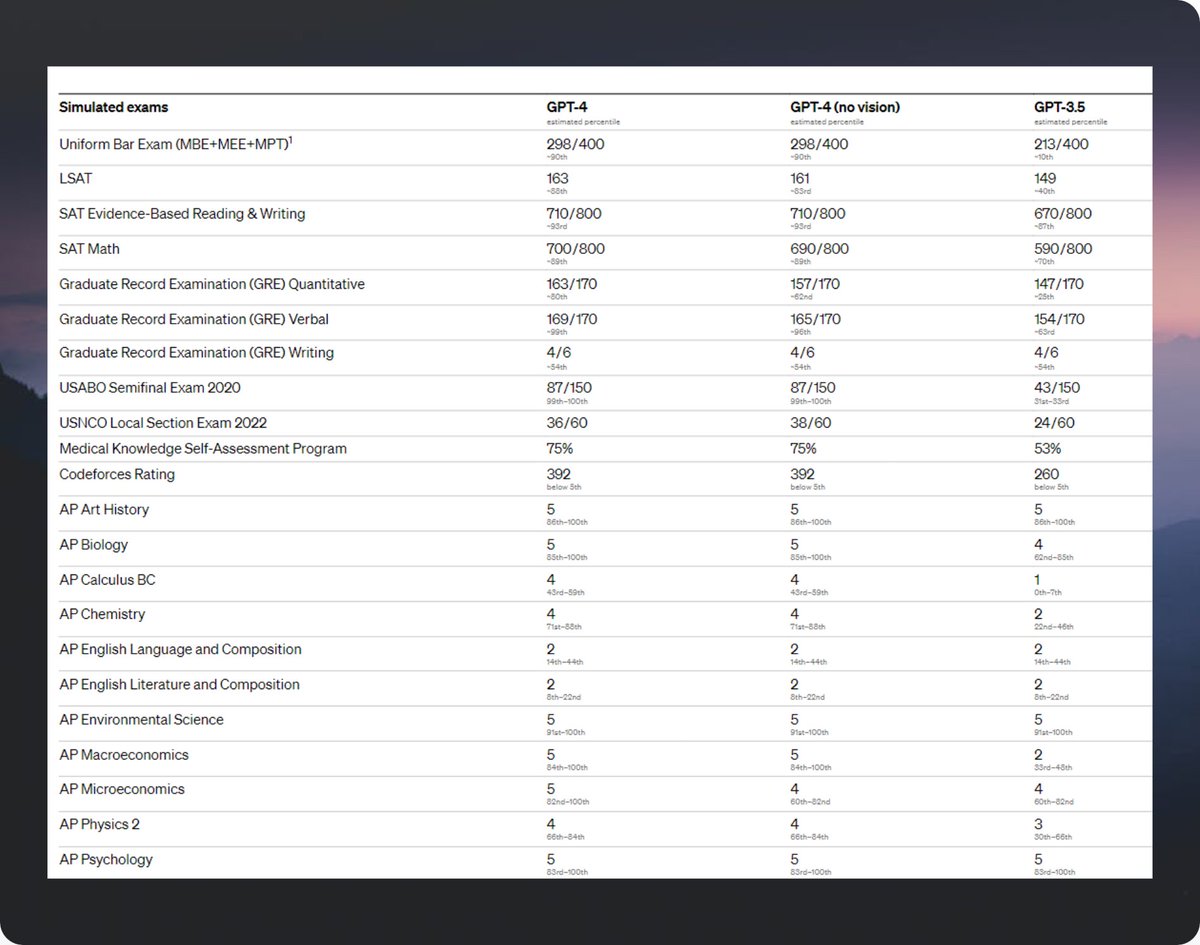Click "SAT Evidence-Based Reading & Writing" row label
The width and height of the screenshot is (1200, 945).
[x=182, y=214]
